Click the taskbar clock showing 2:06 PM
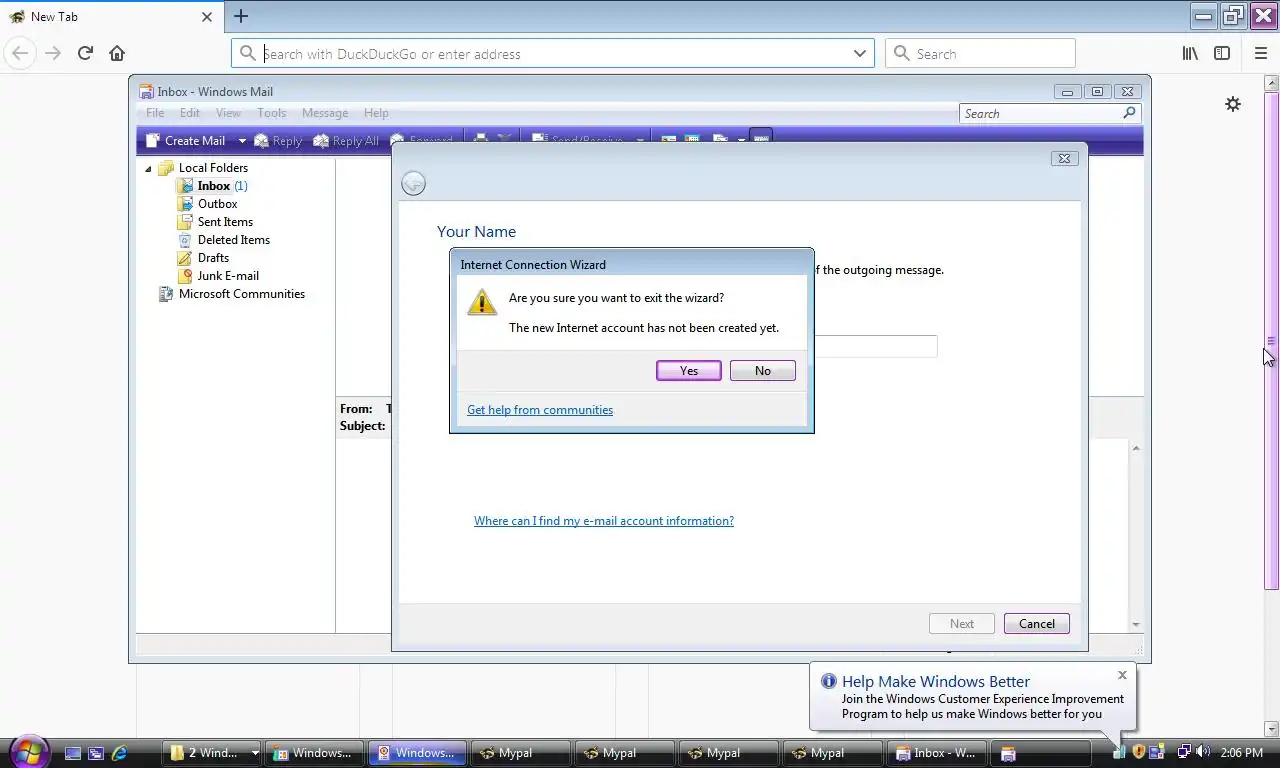 point(1242,753)
